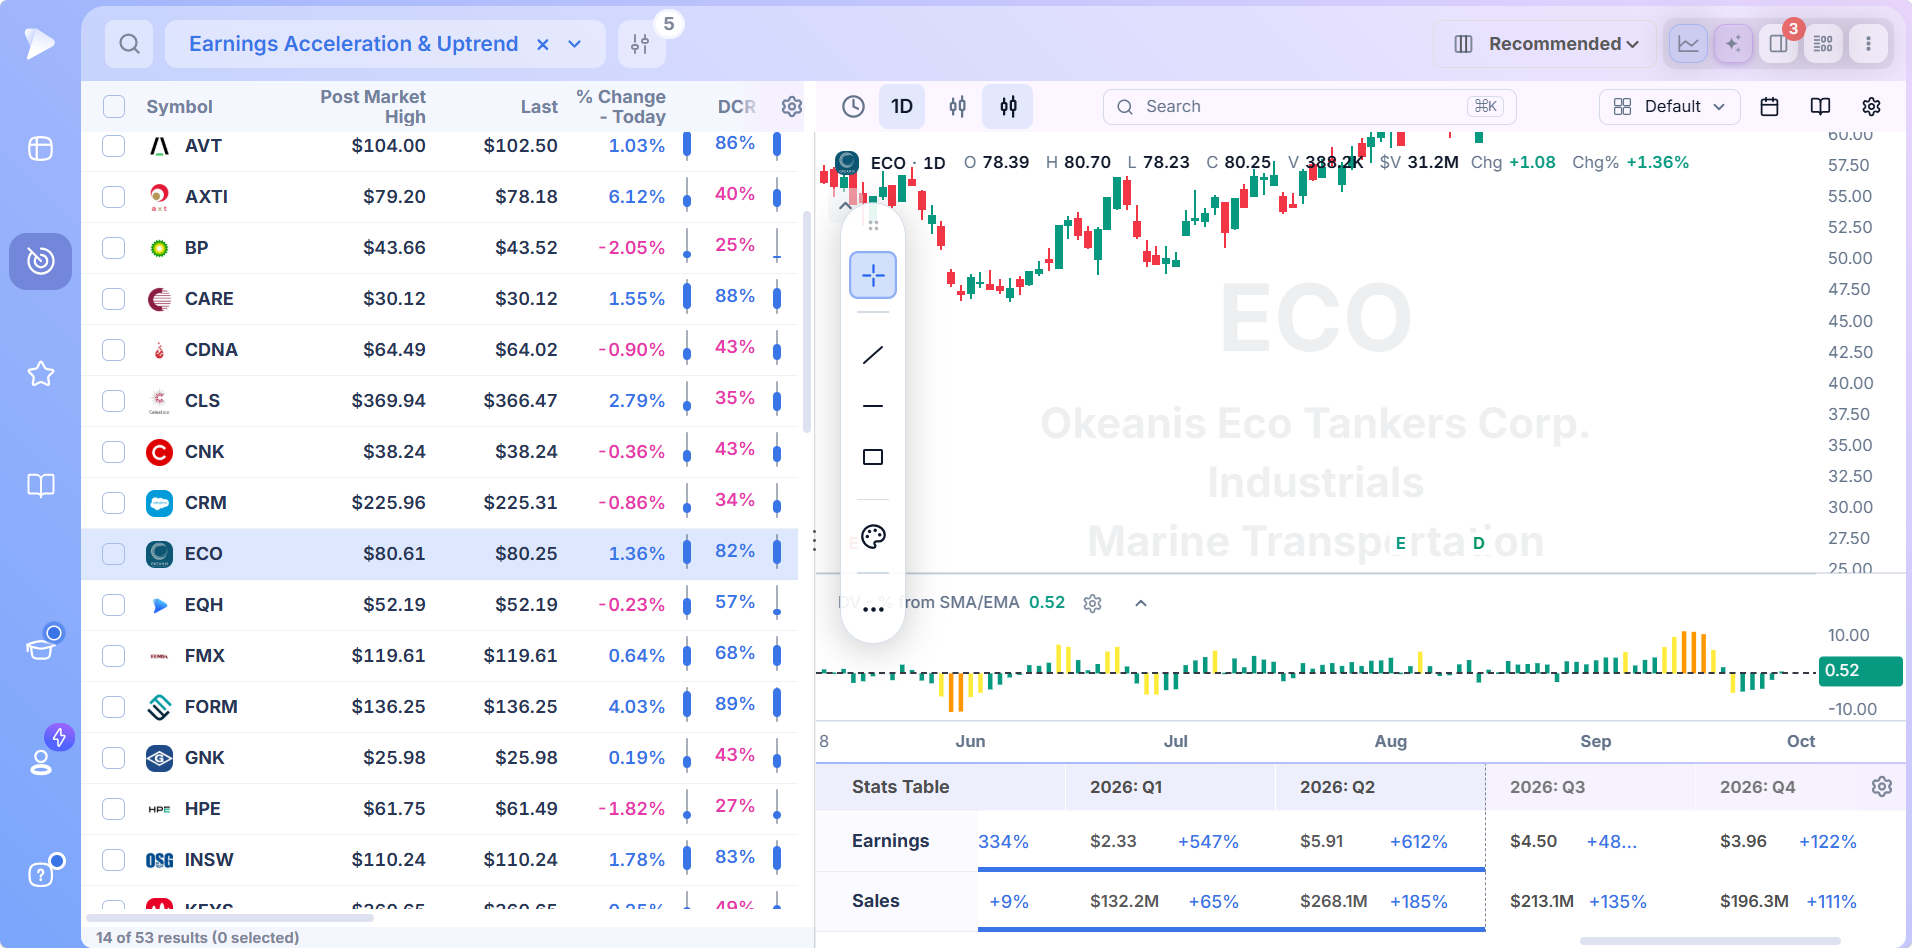Open the INSW symbol row
This screenshot has width=1912, height=948.
[440, 860]
